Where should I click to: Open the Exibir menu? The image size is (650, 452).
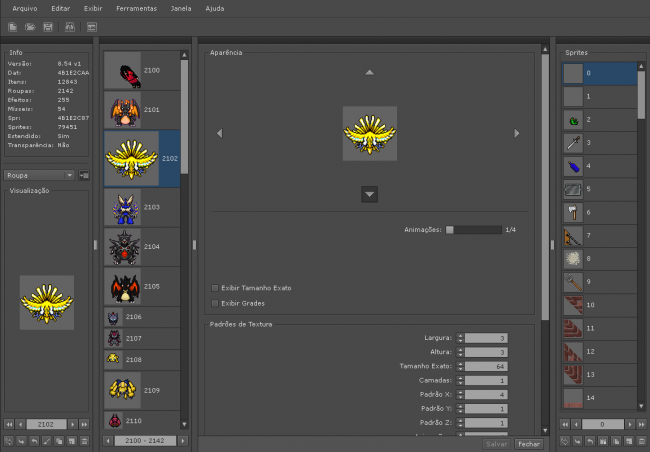pos(93,8)
